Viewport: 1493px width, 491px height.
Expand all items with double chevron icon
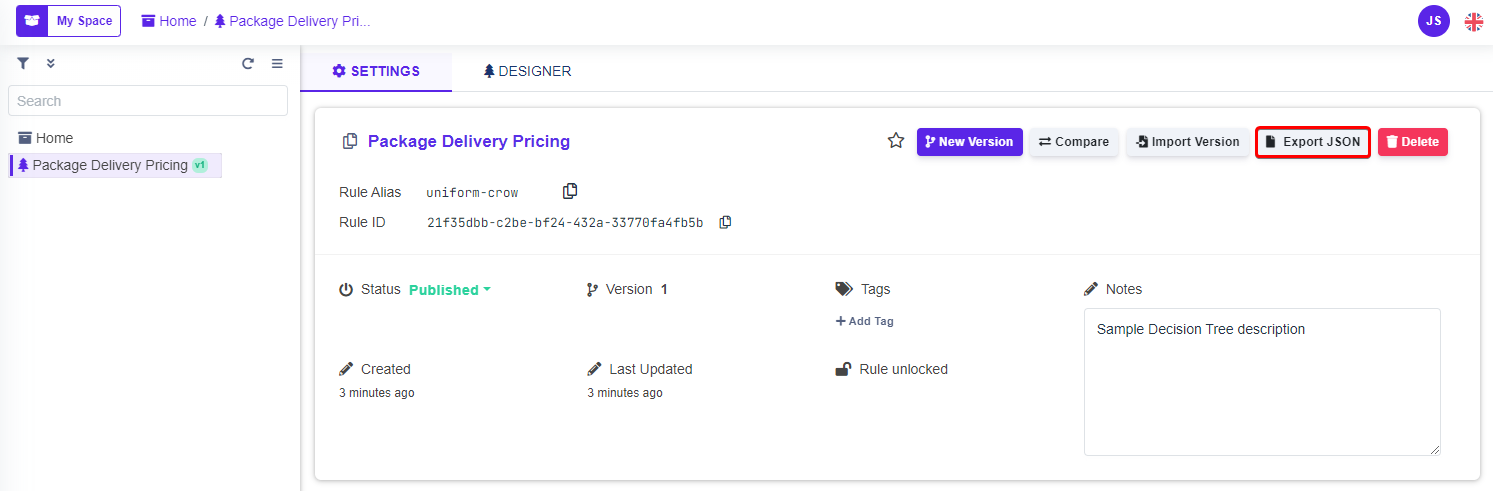[x=51, y=63]
